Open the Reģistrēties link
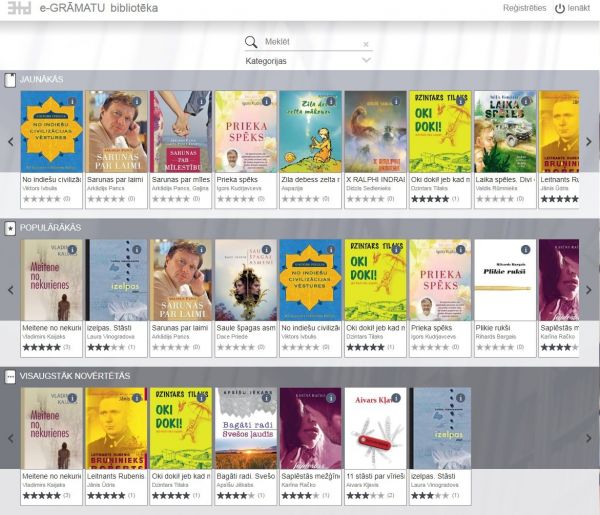 525,8
